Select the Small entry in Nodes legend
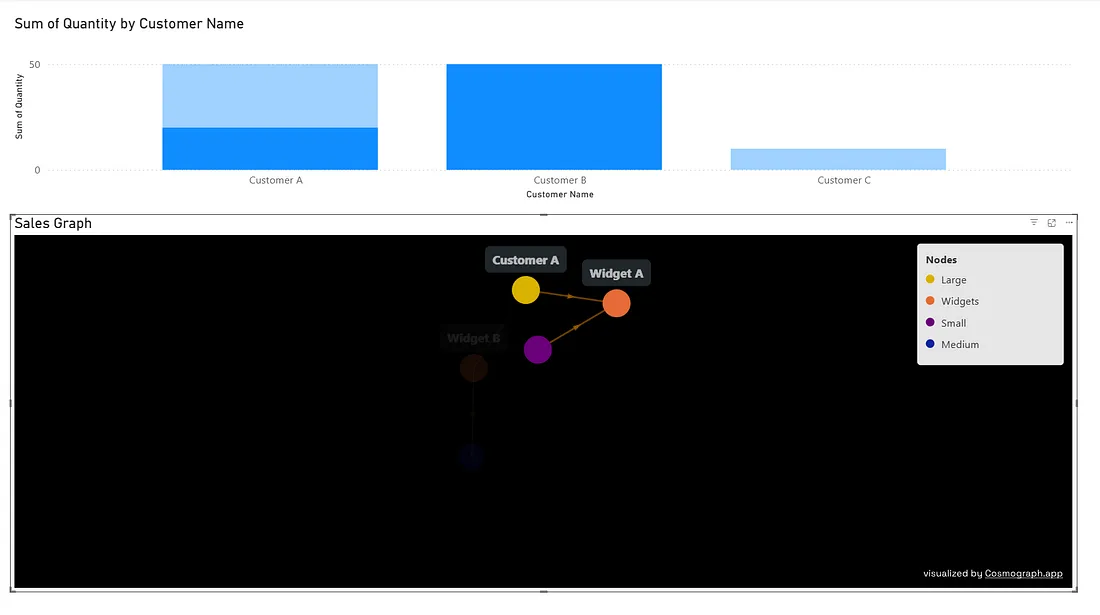This screenshot has width=1100, height=615. point(953,323)
